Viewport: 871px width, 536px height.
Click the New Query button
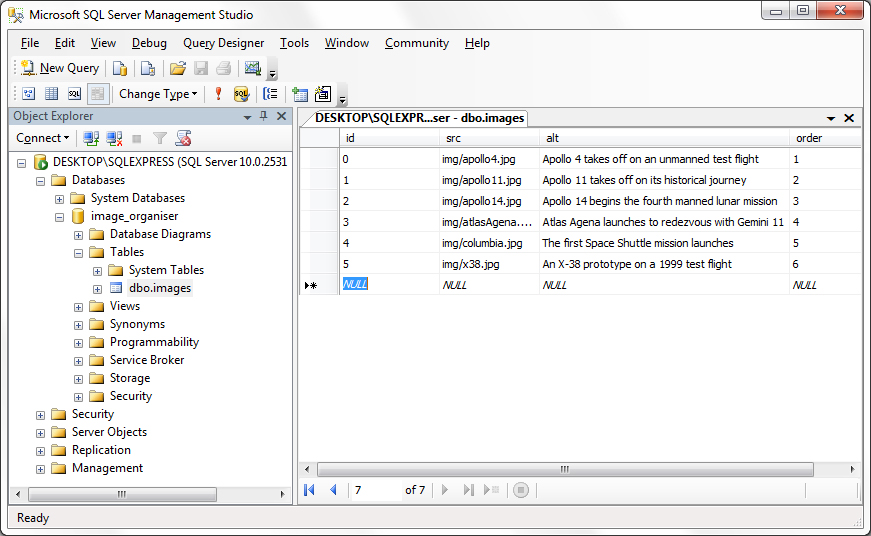pyautogui.click(x=60, y=68)
